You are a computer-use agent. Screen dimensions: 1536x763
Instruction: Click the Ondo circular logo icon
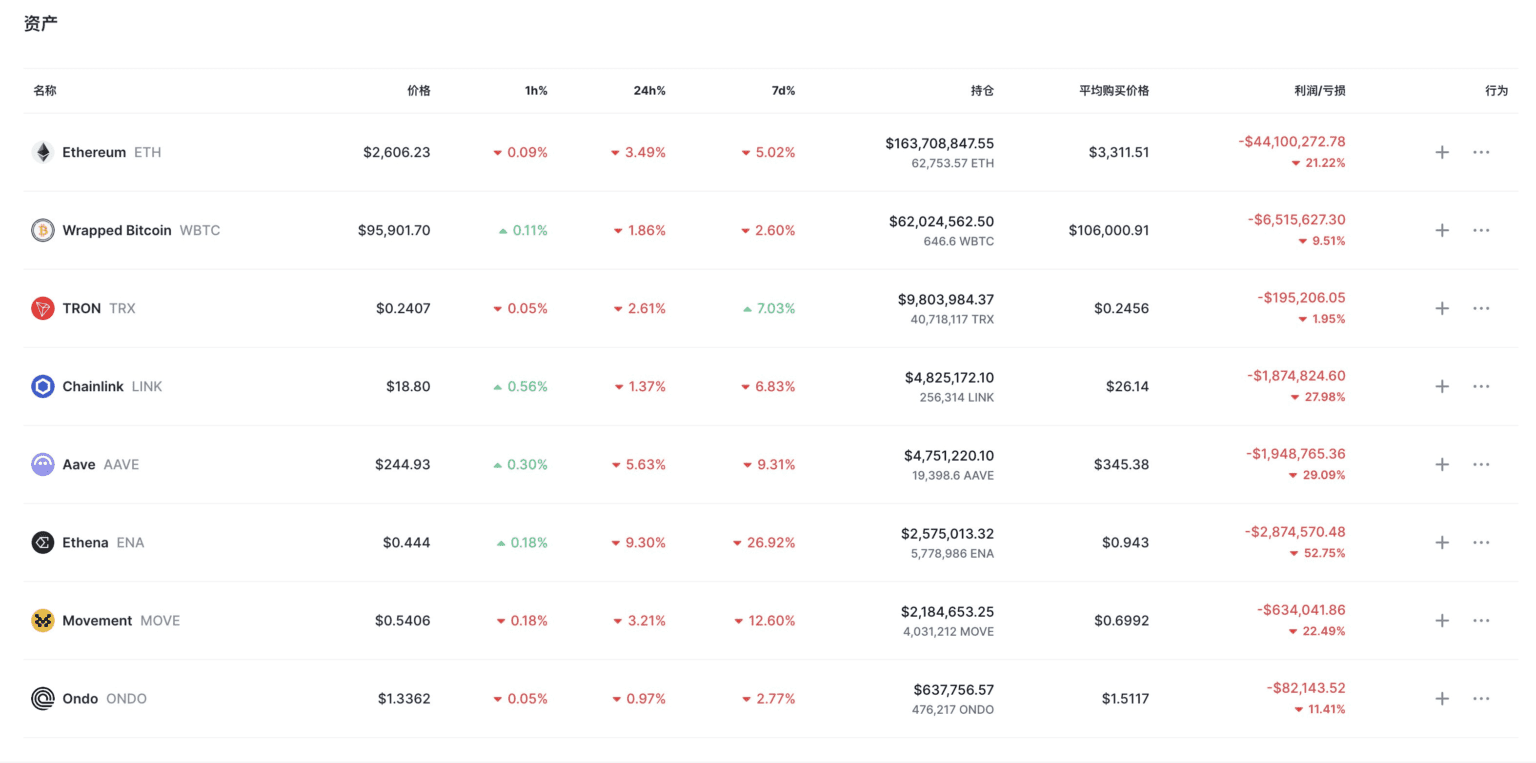42,698
